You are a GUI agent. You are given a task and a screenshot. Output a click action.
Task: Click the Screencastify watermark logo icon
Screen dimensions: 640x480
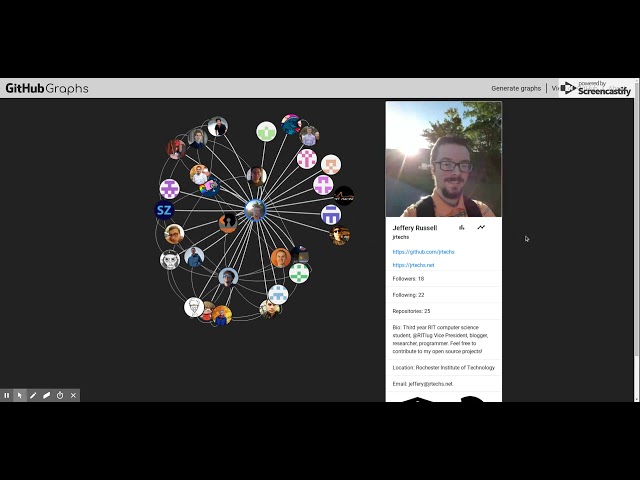coord(568,88)
